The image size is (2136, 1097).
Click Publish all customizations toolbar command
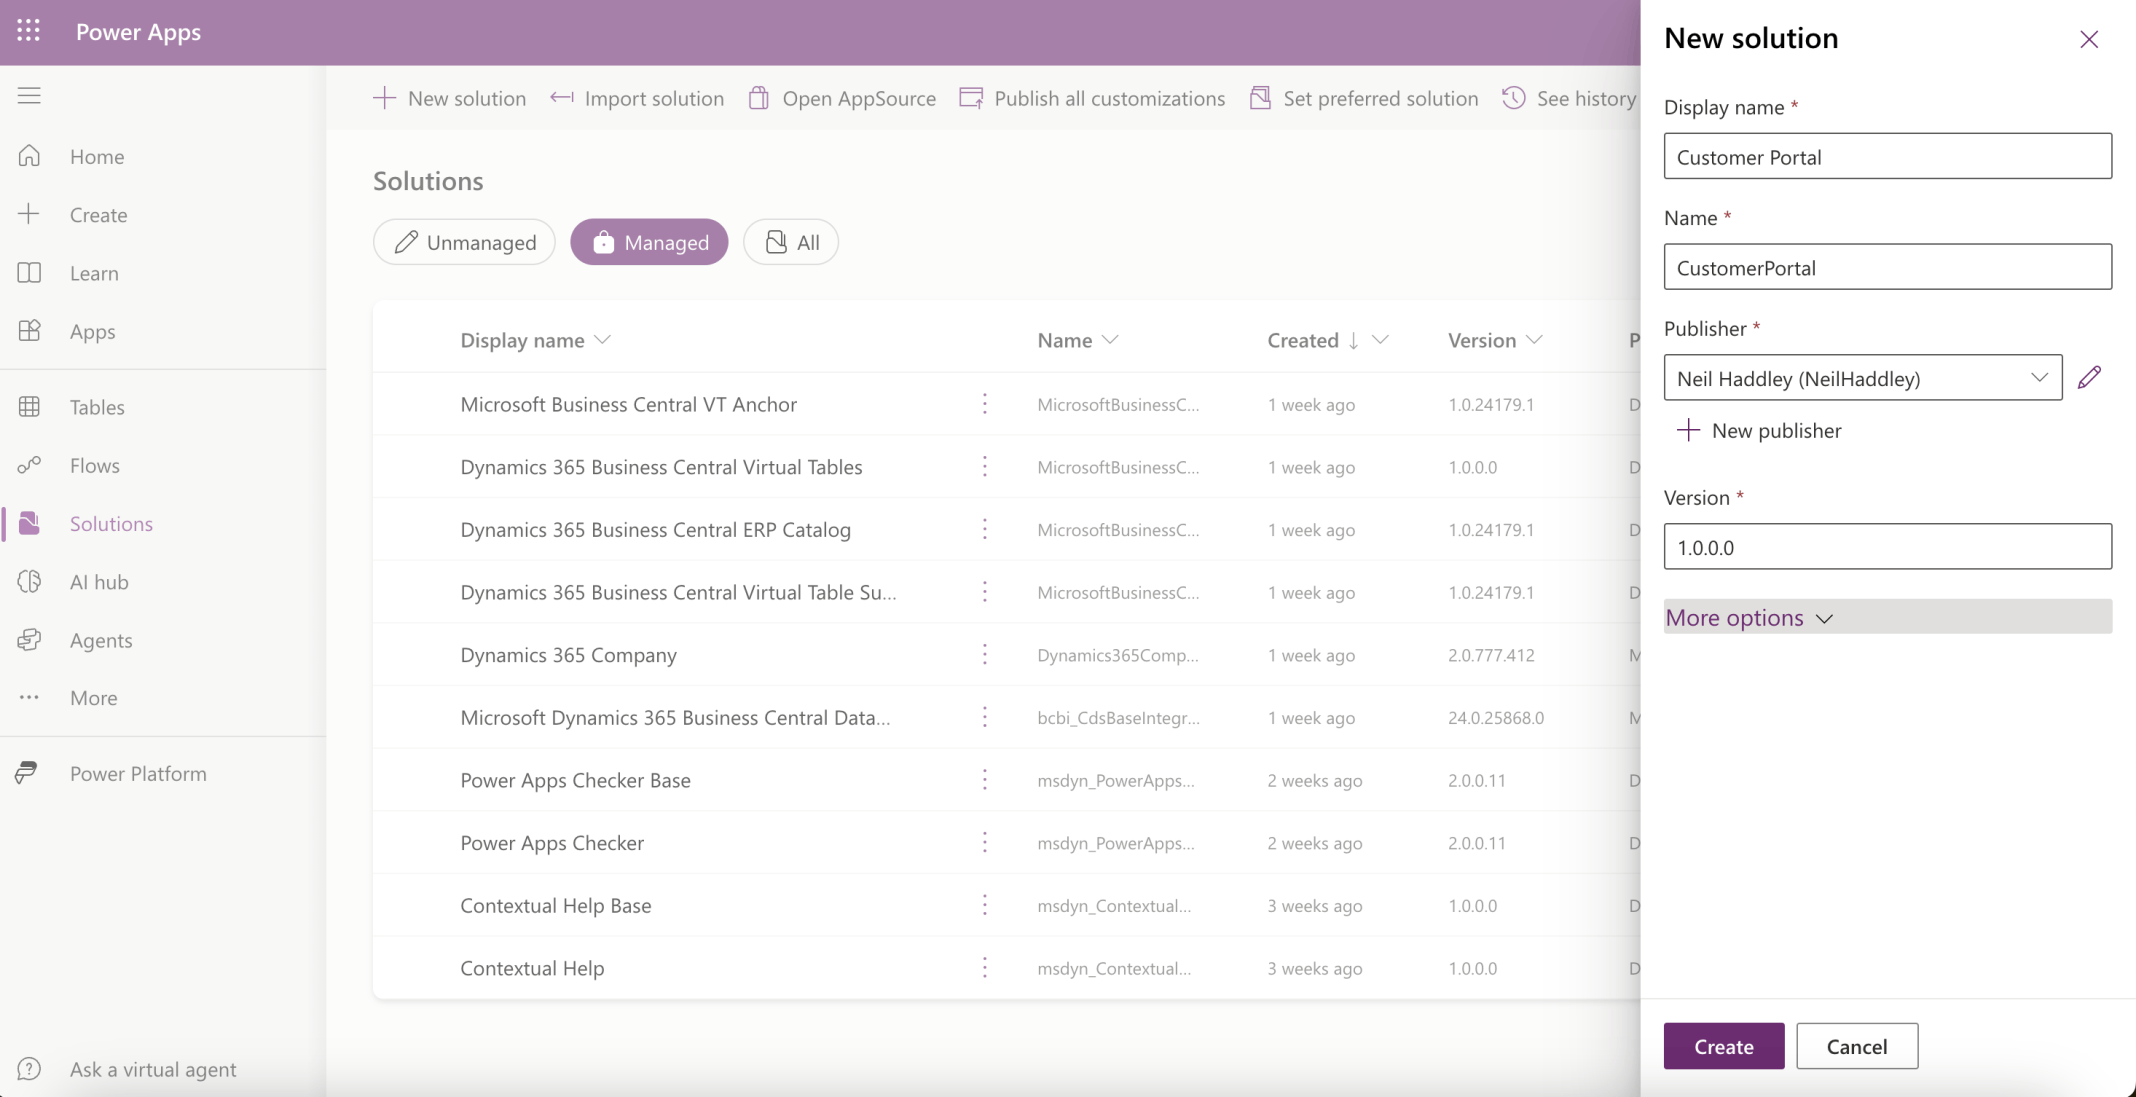tap(1092, 98)
